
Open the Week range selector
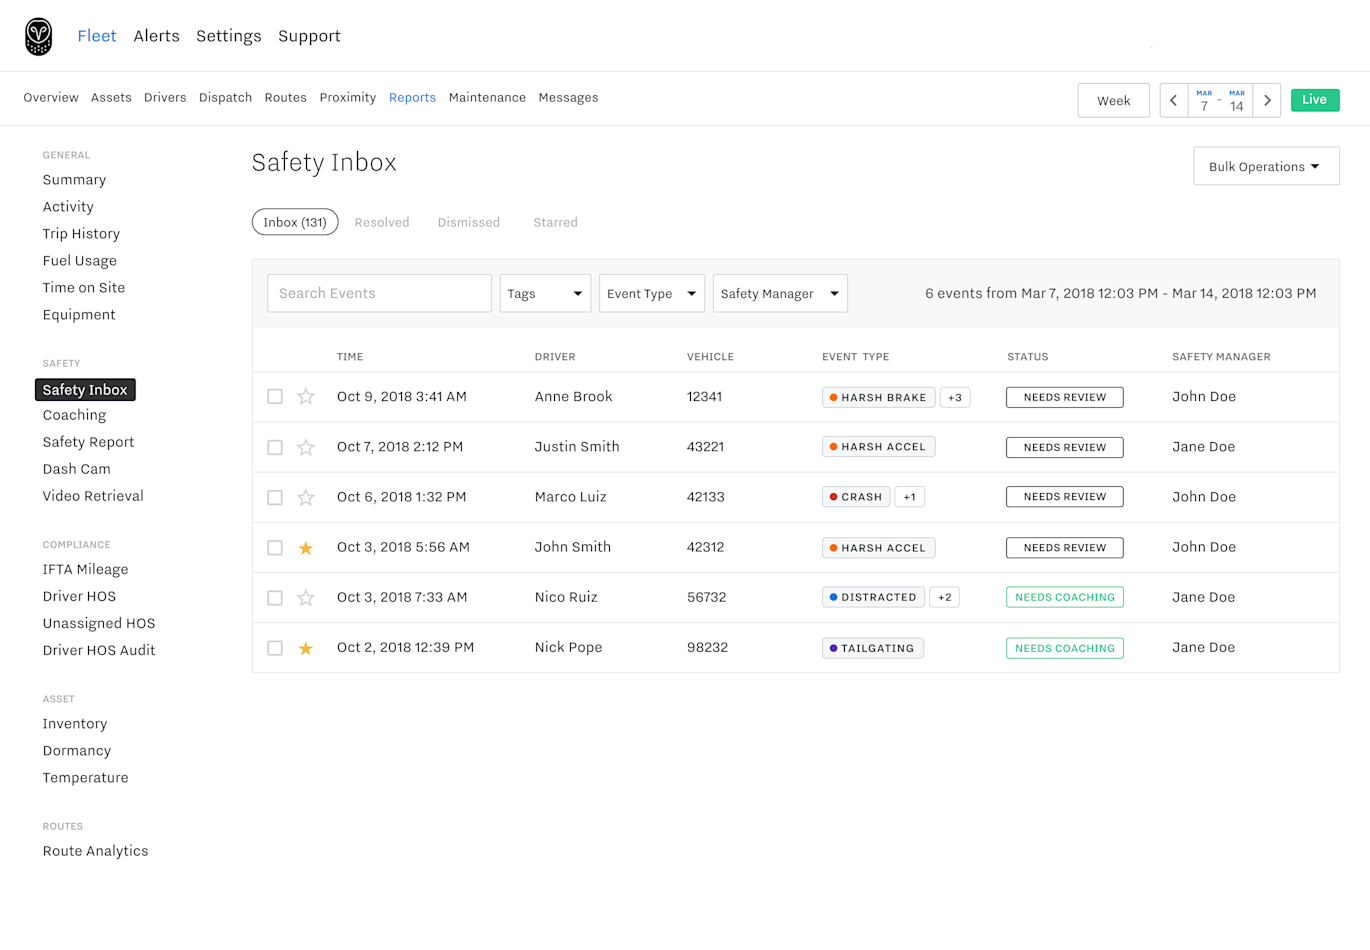pos(1114,100)
